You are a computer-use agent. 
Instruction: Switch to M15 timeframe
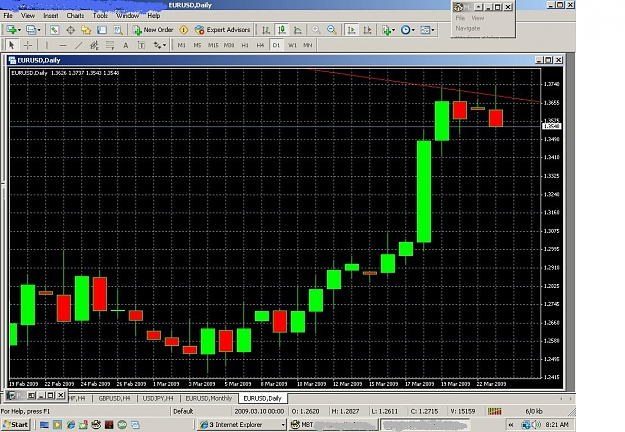point(213,45)
